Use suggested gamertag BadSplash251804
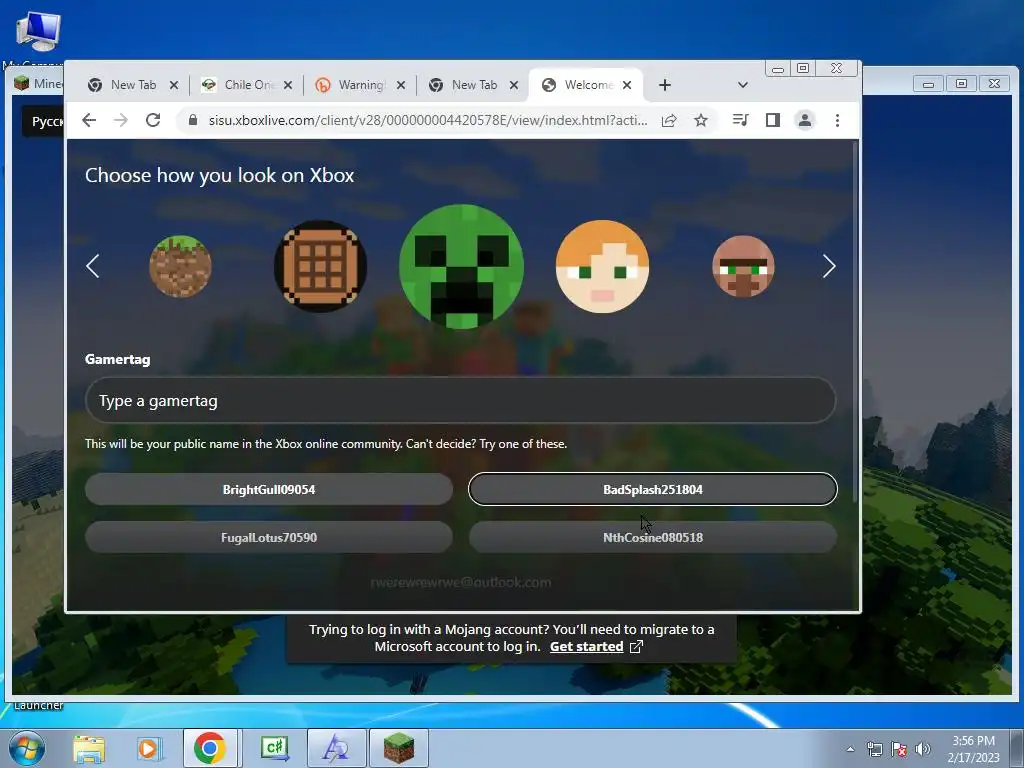This screenshot has width=1024, height=768. [652, 489]
